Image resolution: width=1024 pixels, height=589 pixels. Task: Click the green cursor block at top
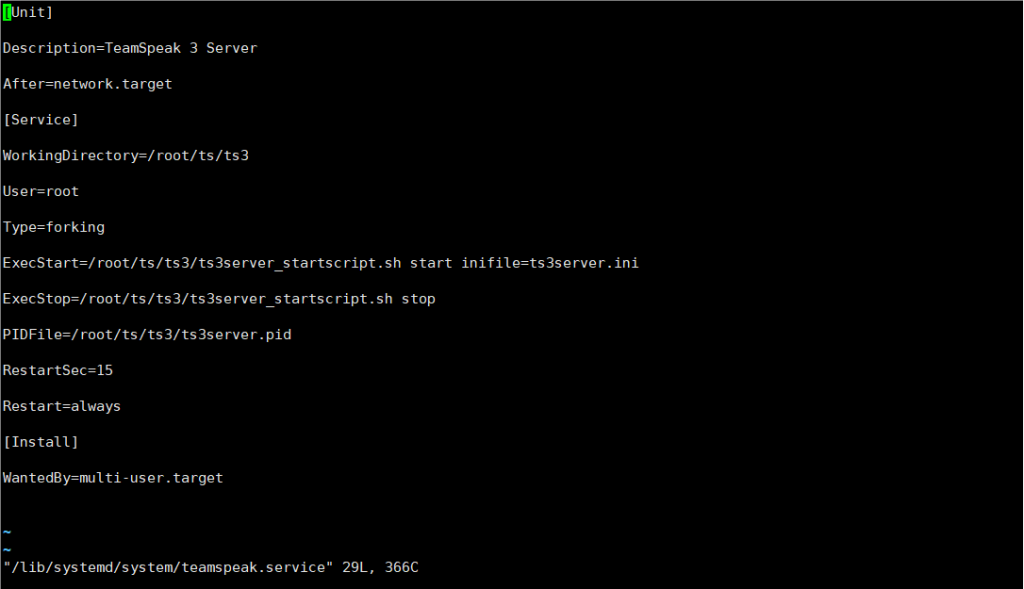pos(7,12)
